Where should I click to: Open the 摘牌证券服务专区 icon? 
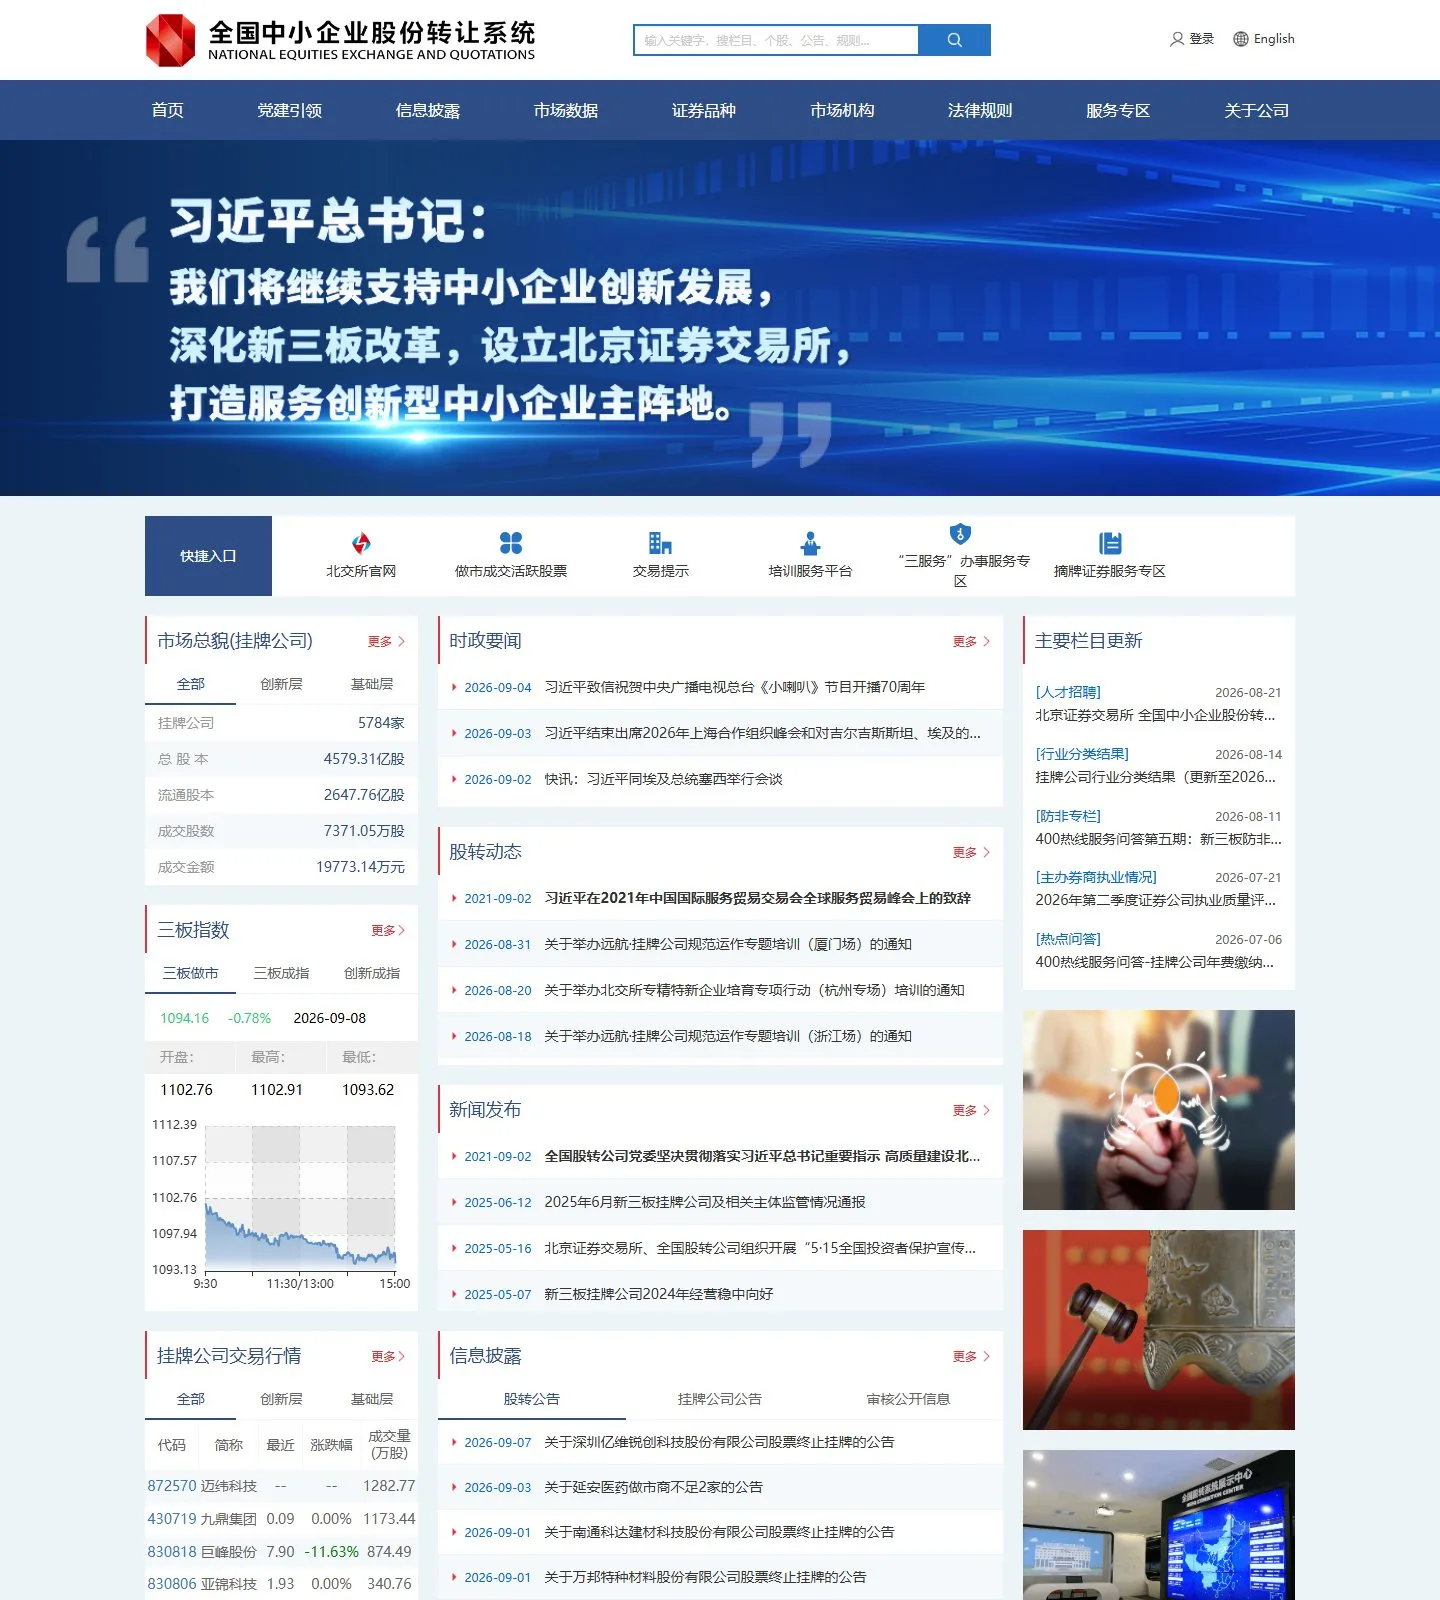[1110, 543]
